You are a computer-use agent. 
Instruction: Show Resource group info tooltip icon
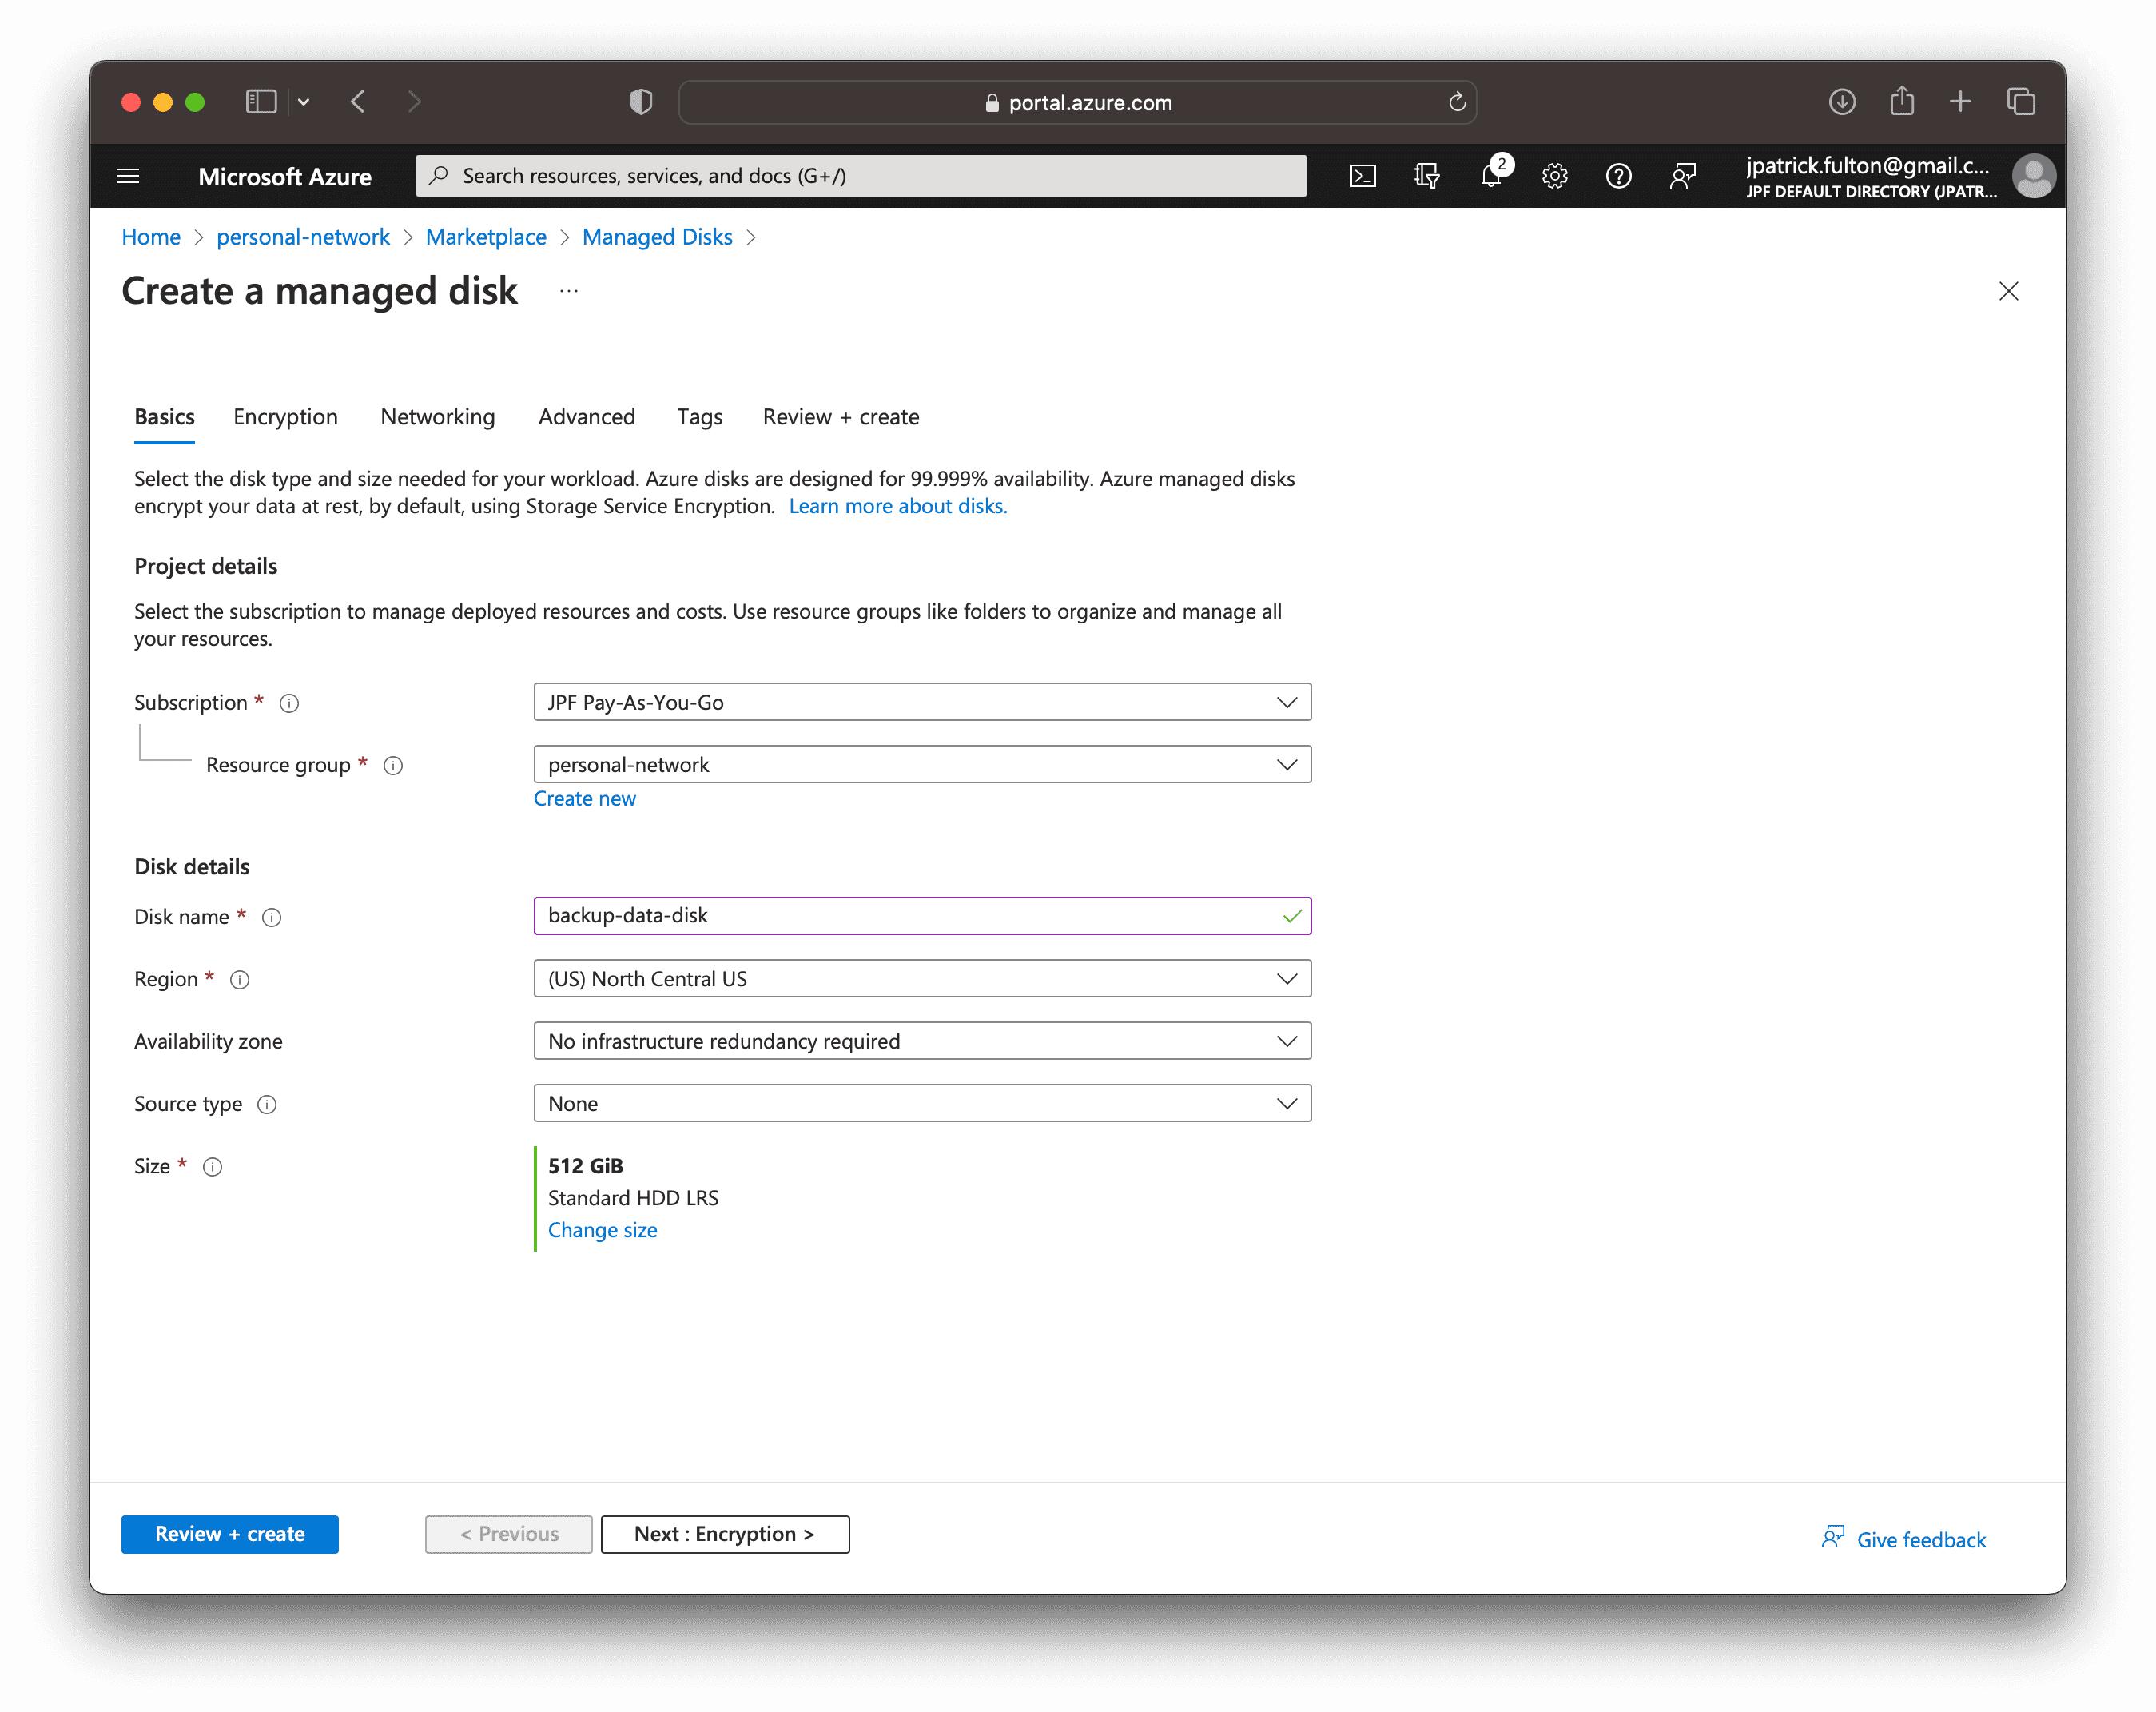tap(393, 766)
